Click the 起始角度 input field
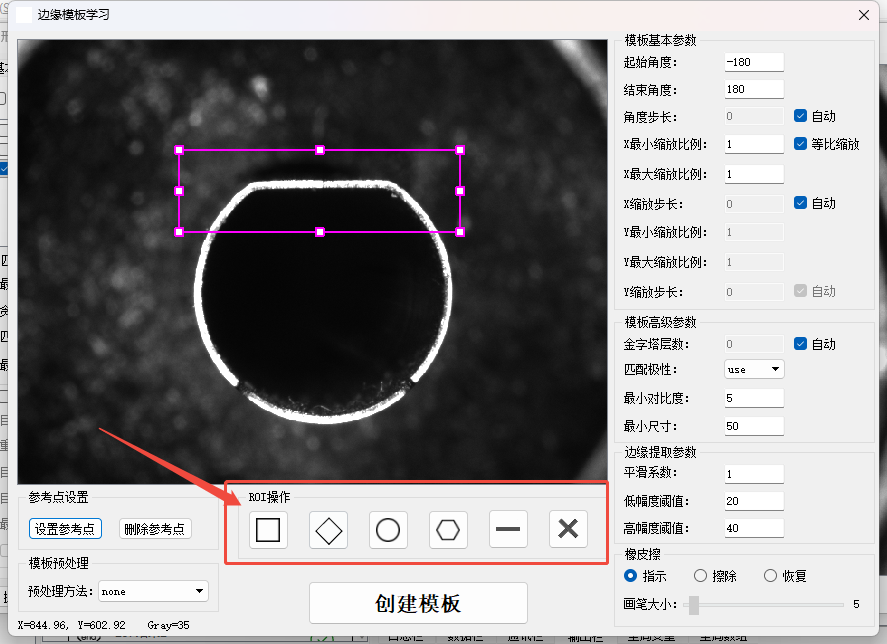This screenshot has width=887, height=644. pos(754,62)
